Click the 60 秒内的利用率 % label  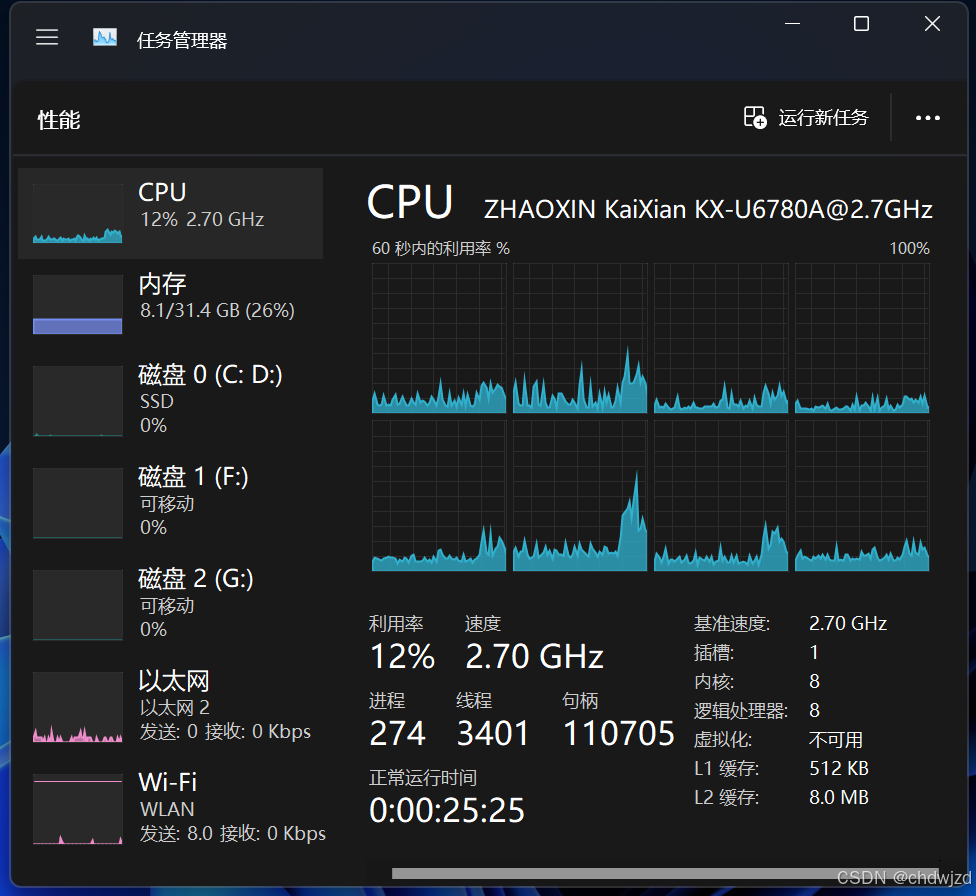point(441,248)
